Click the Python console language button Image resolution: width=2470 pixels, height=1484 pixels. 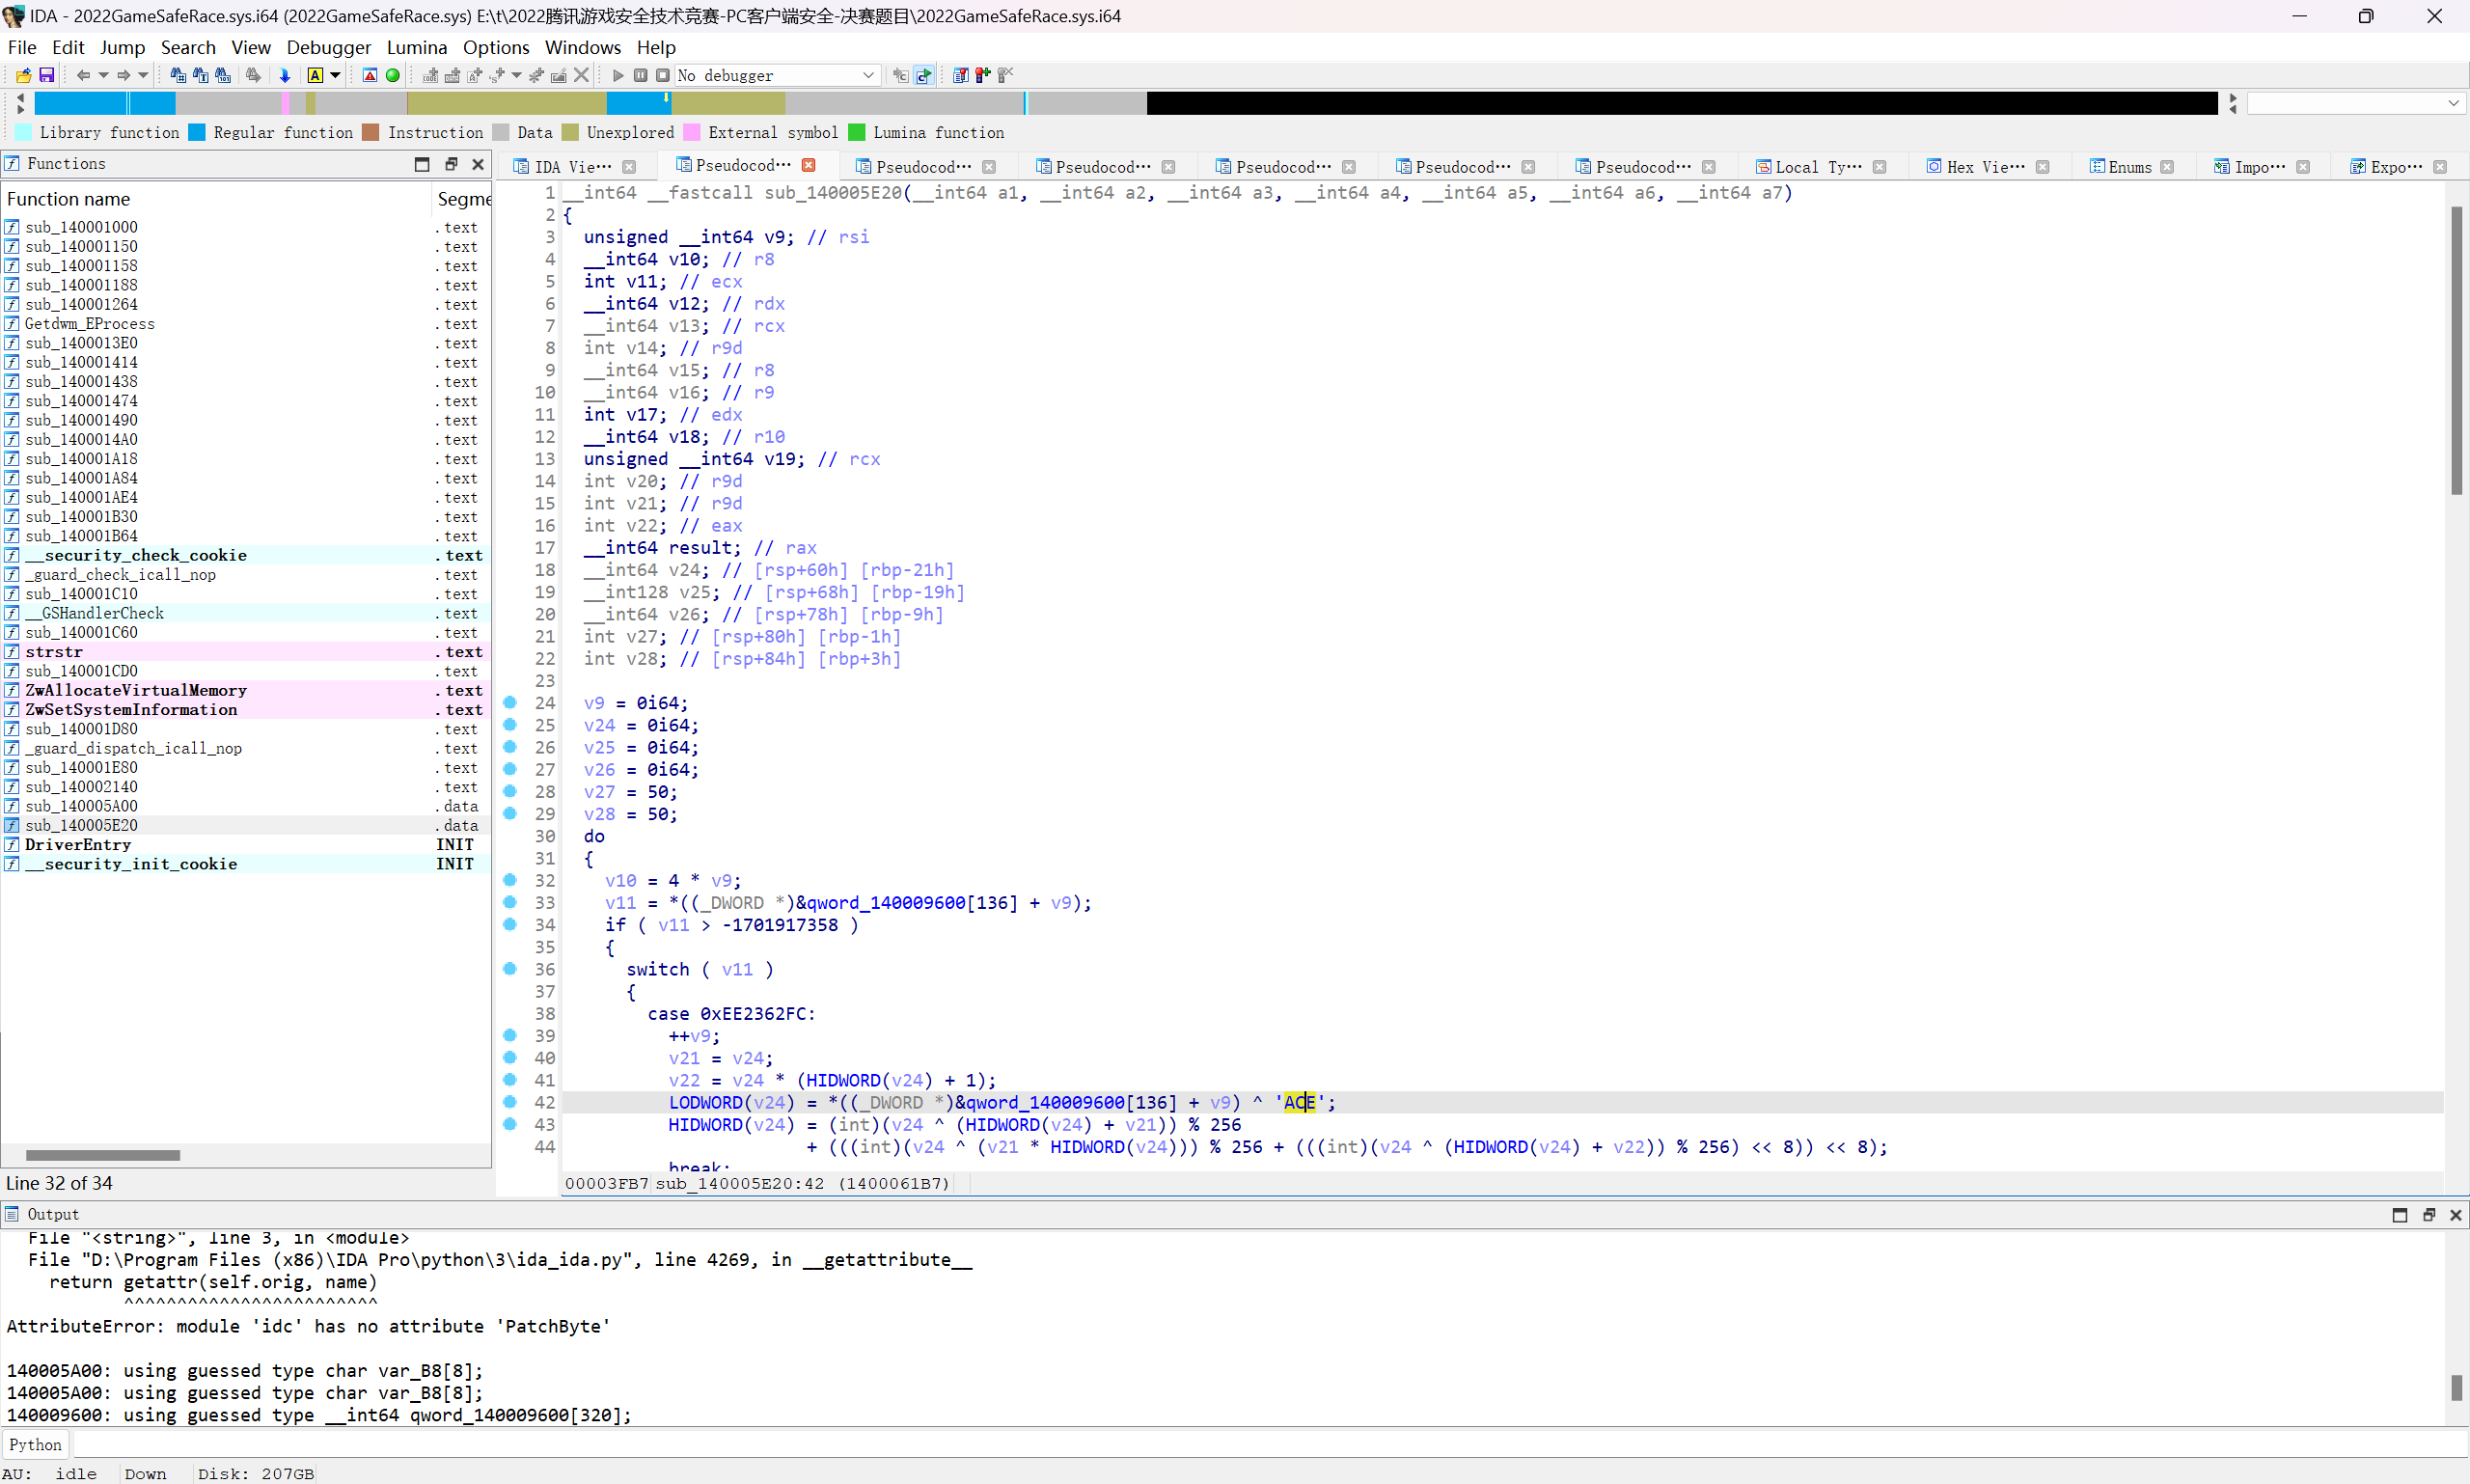(35, 1444)
